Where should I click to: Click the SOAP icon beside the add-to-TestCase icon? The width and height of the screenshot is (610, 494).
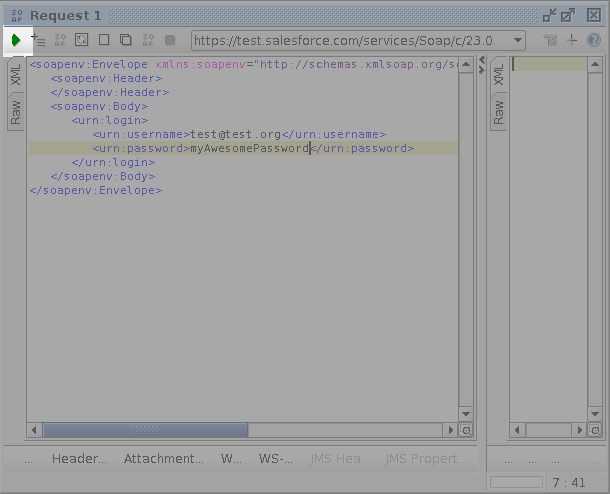[60, 40]
